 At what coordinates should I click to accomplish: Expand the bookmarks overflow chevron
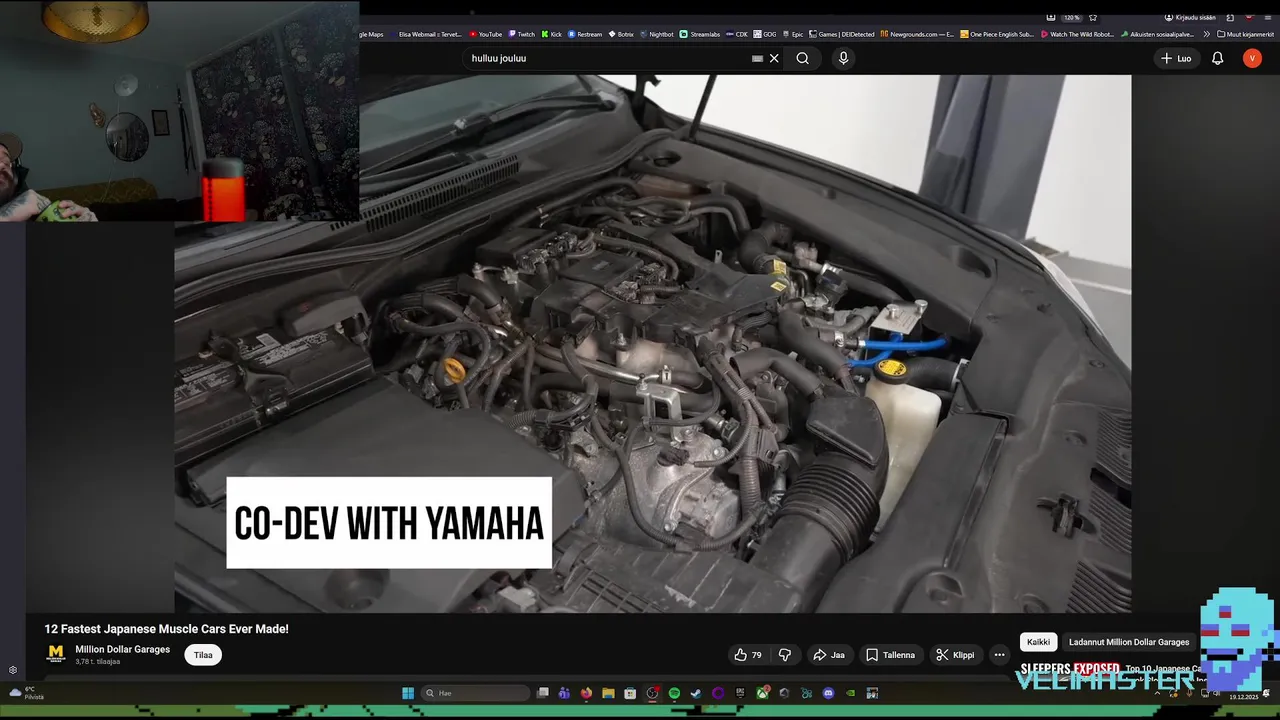point(1206,34)
